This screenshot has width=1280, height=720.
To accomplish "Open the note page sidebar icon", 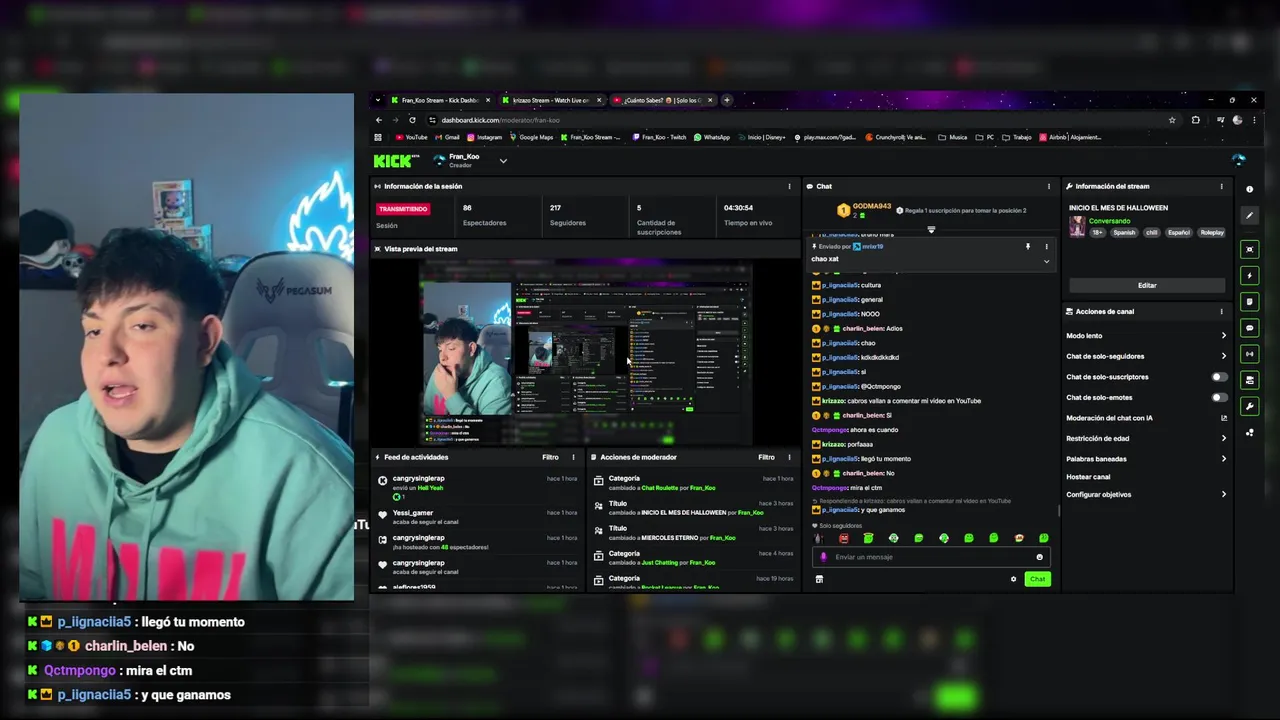I will (1249, 301).
